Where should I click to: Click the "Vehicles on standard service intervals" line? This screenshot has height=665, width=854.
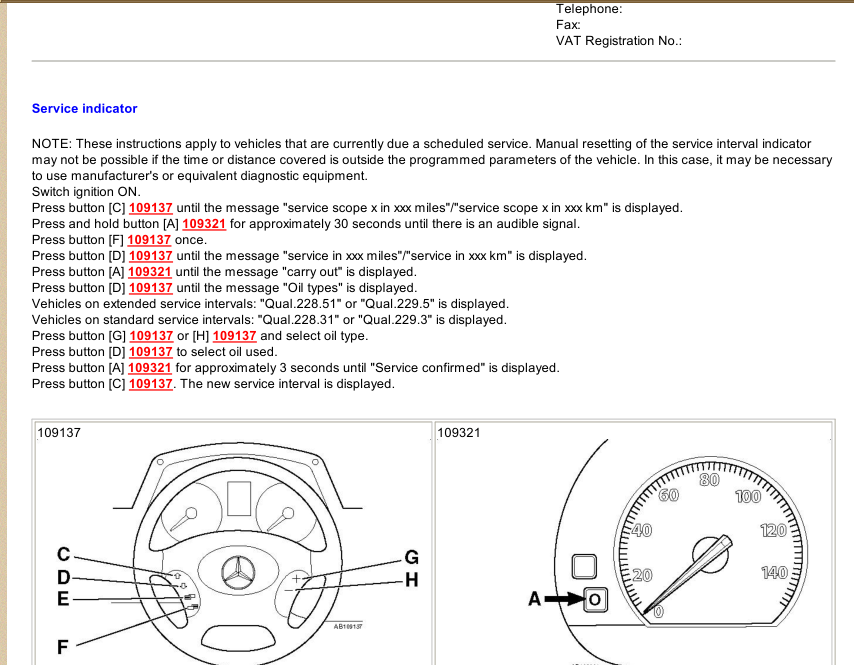pos(269,320)
